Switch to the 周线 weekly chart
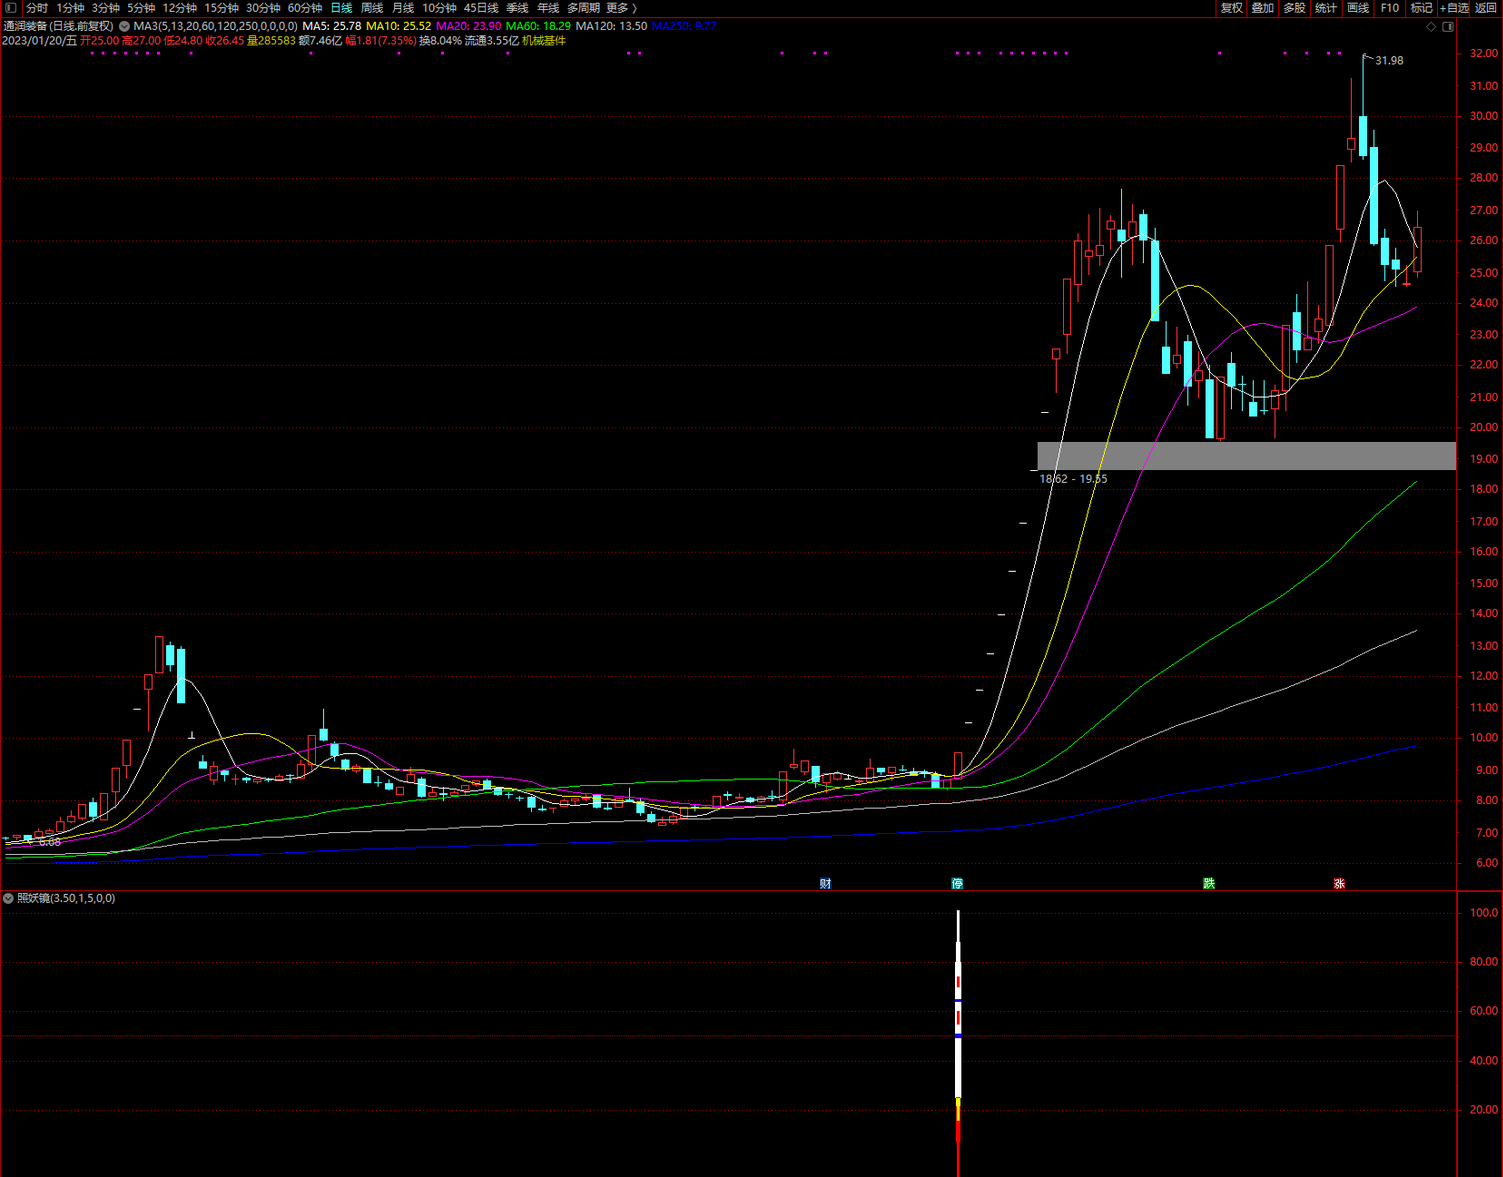 372,8
